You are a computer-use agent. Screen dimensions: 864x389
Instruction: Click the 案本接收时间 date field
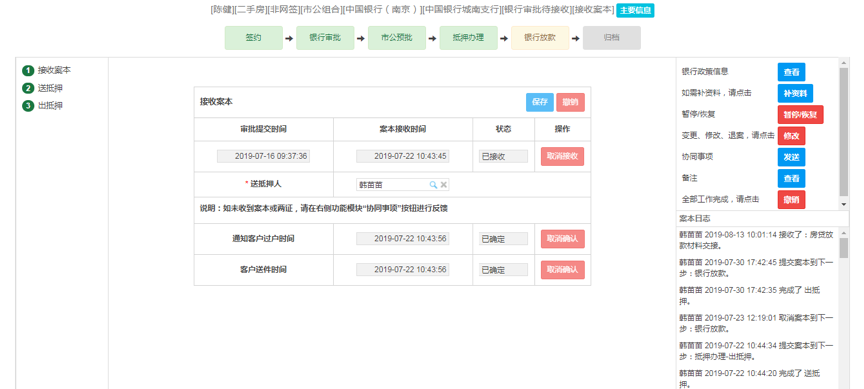[403, 156]
